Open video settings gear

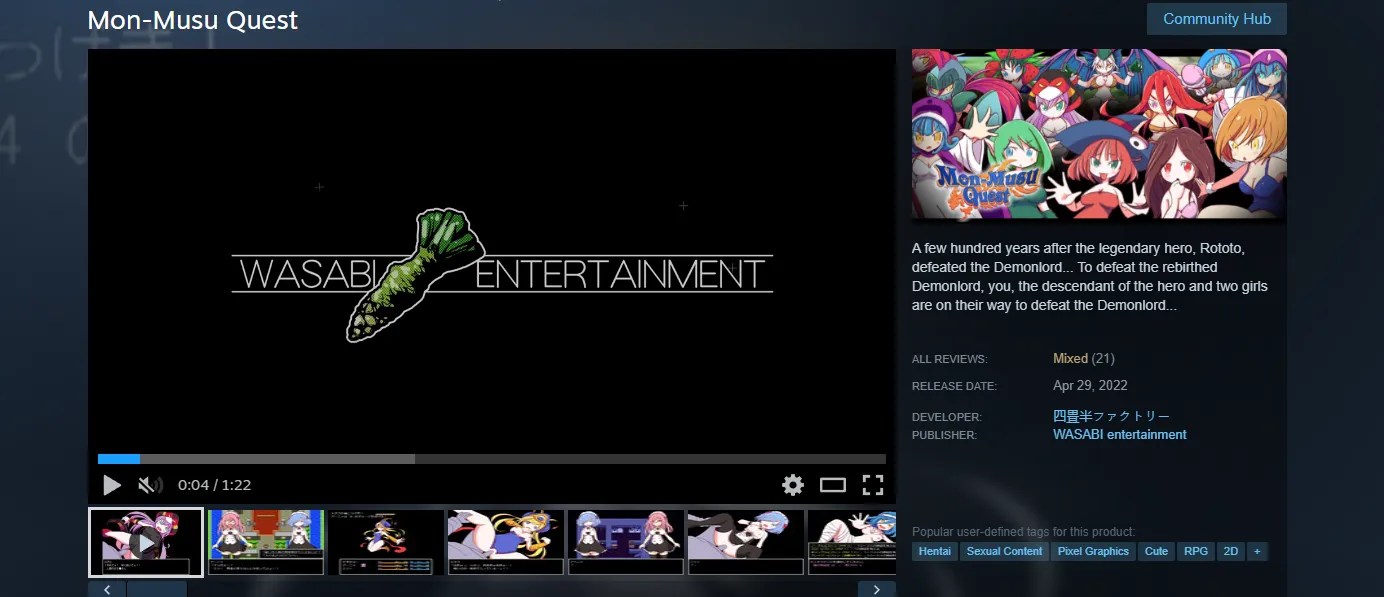tap(793, 485)
